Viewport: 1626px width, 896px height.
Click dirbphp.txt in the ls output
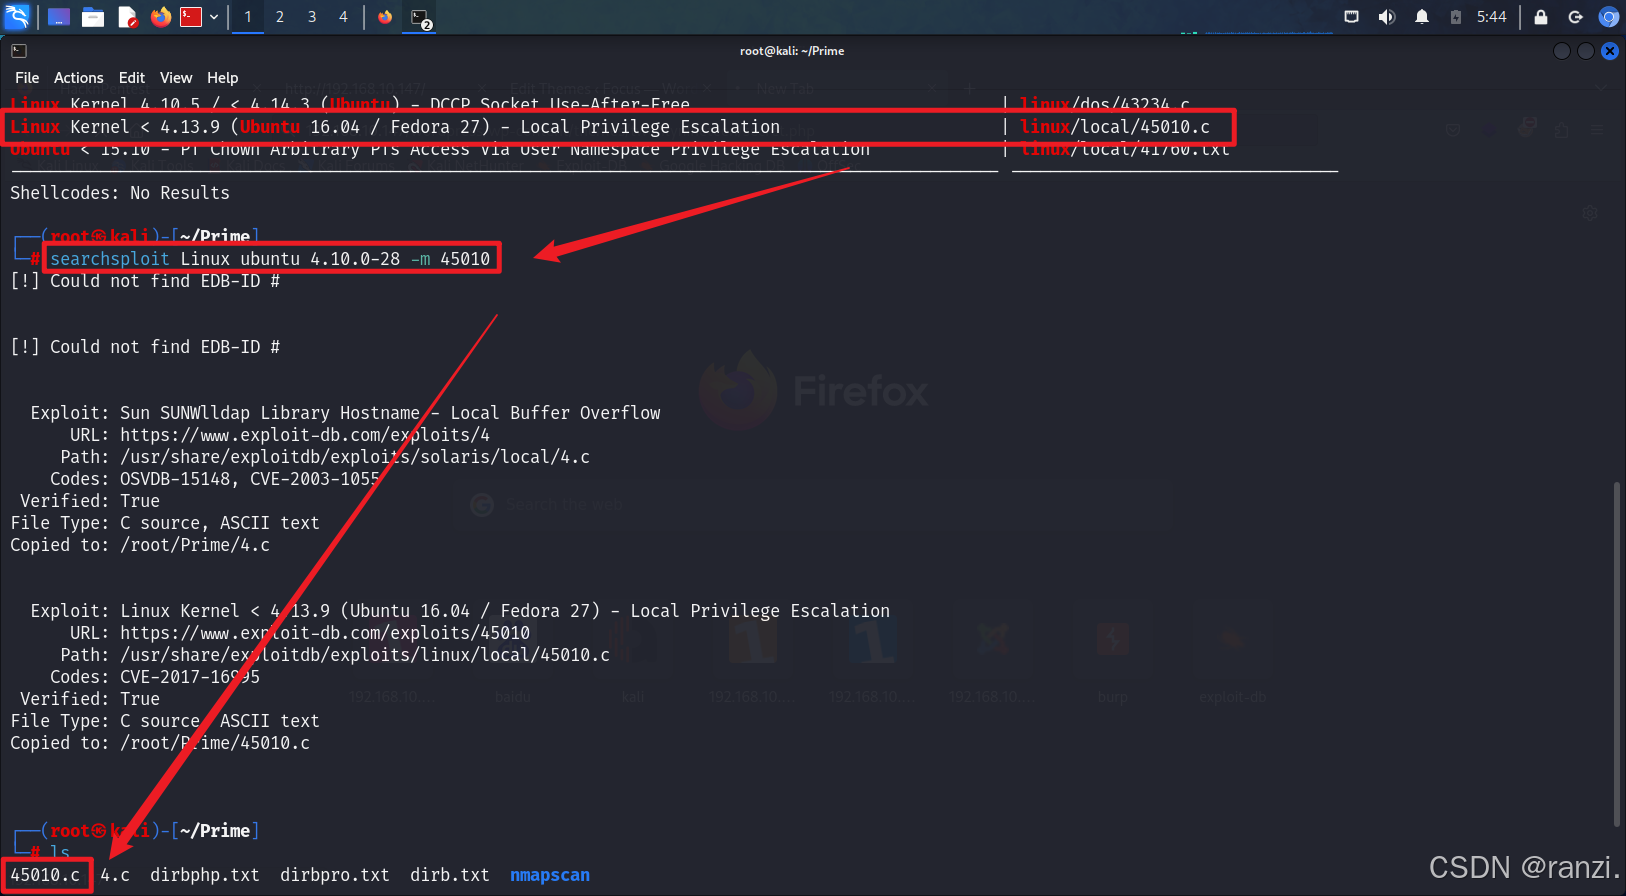[205, 875]
